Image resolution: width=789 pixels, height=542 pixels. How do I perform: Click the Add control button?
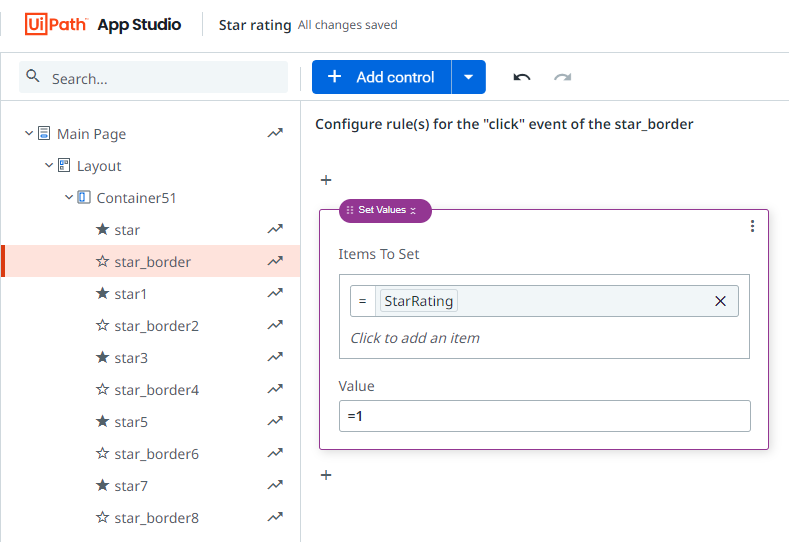381,77
